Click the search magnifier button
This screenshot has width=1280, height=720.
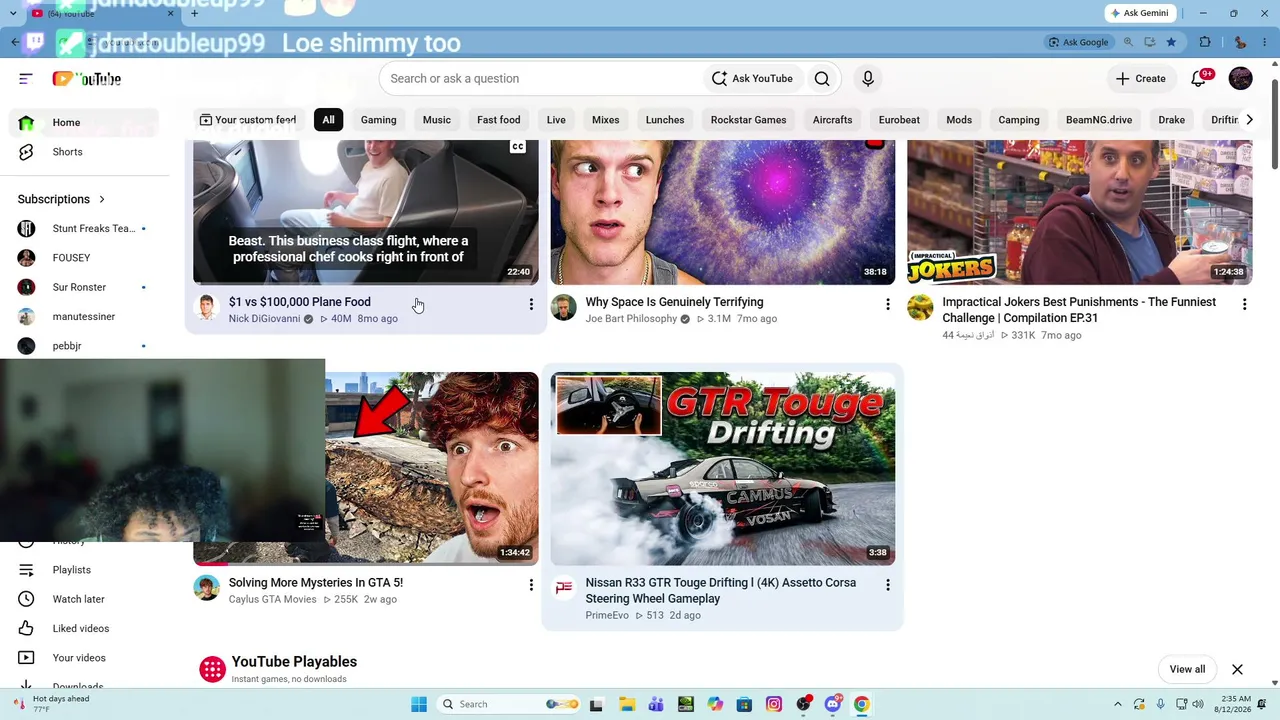click(x=822, y=79)
